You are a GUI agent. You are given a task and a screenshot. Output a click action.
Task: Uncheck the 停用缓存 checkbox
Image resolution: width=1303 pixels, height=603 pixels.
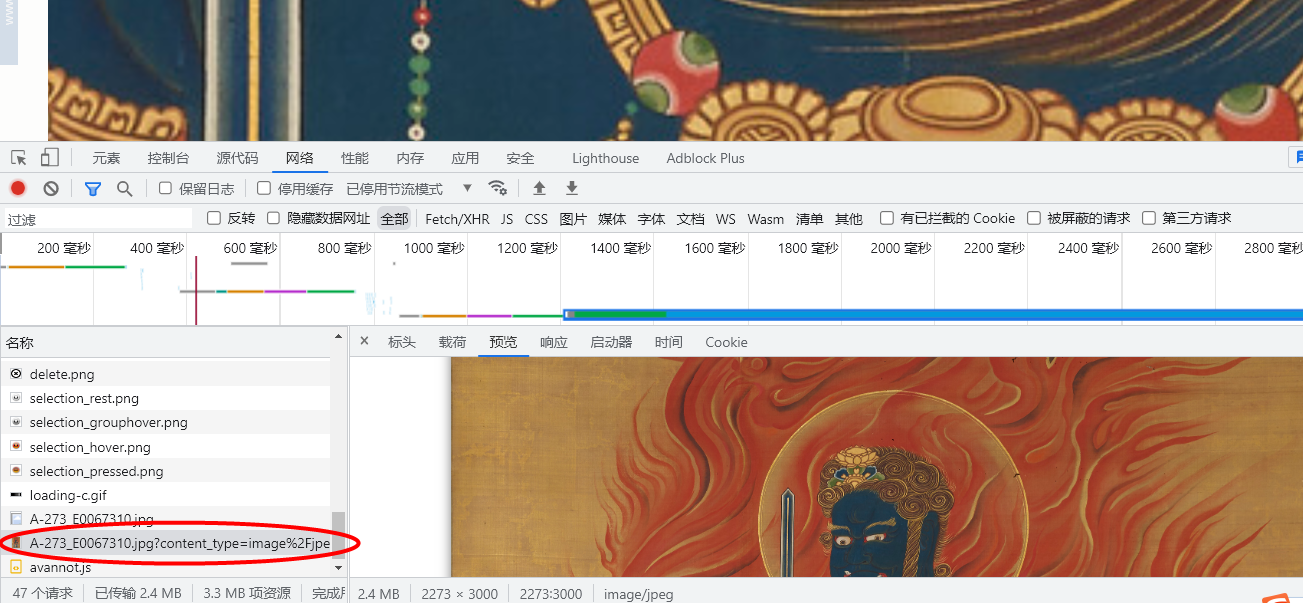coord(265,188)
